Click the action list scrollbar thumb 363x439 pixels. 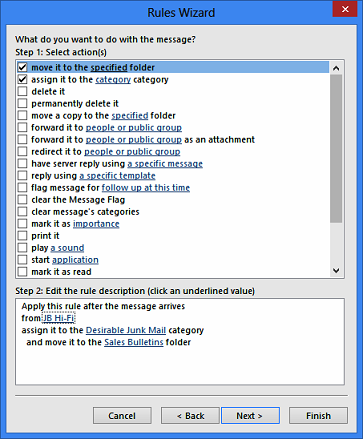tap(336, 149)
